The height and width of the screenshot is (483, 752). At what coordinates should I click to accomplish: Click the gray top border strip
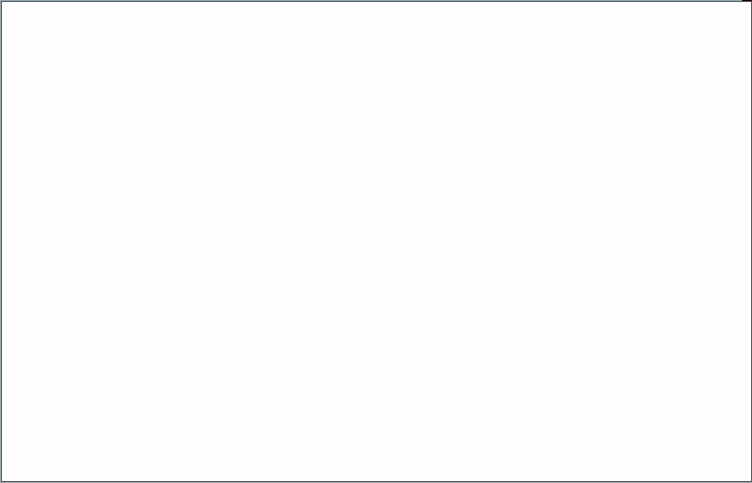371,0
